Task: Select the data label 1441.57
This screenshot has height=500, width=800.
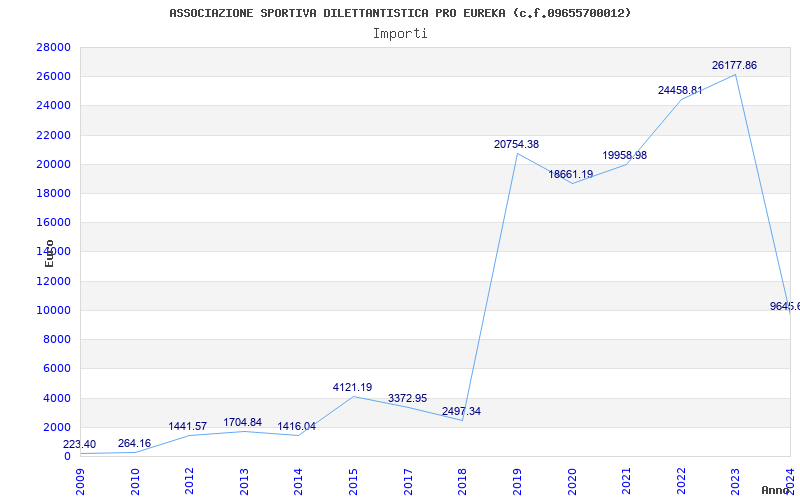Action: [x=188, y=426]
